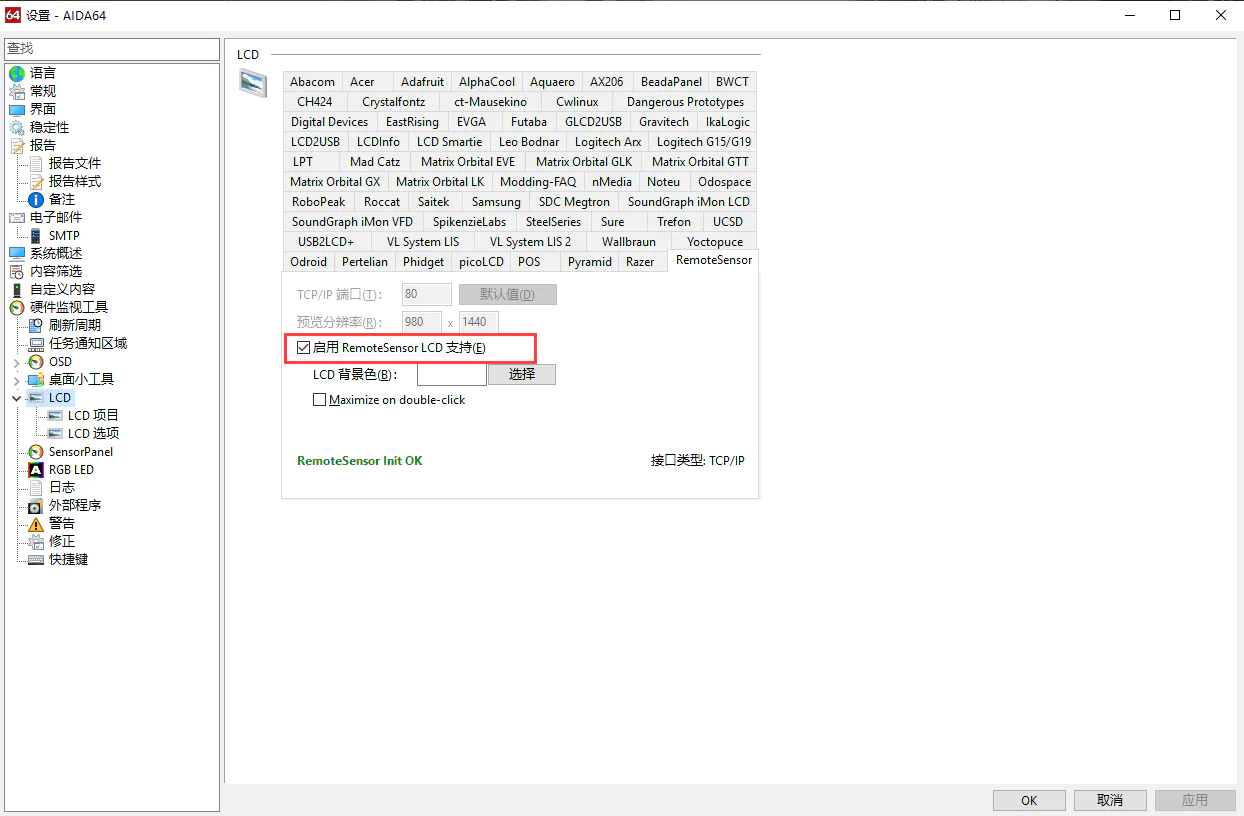The height and width of the screenshot is (816, 1244).
Task: Click the 硬件监视工具 gauge icon
Action: pyautogui.click(x=16, y=307)
